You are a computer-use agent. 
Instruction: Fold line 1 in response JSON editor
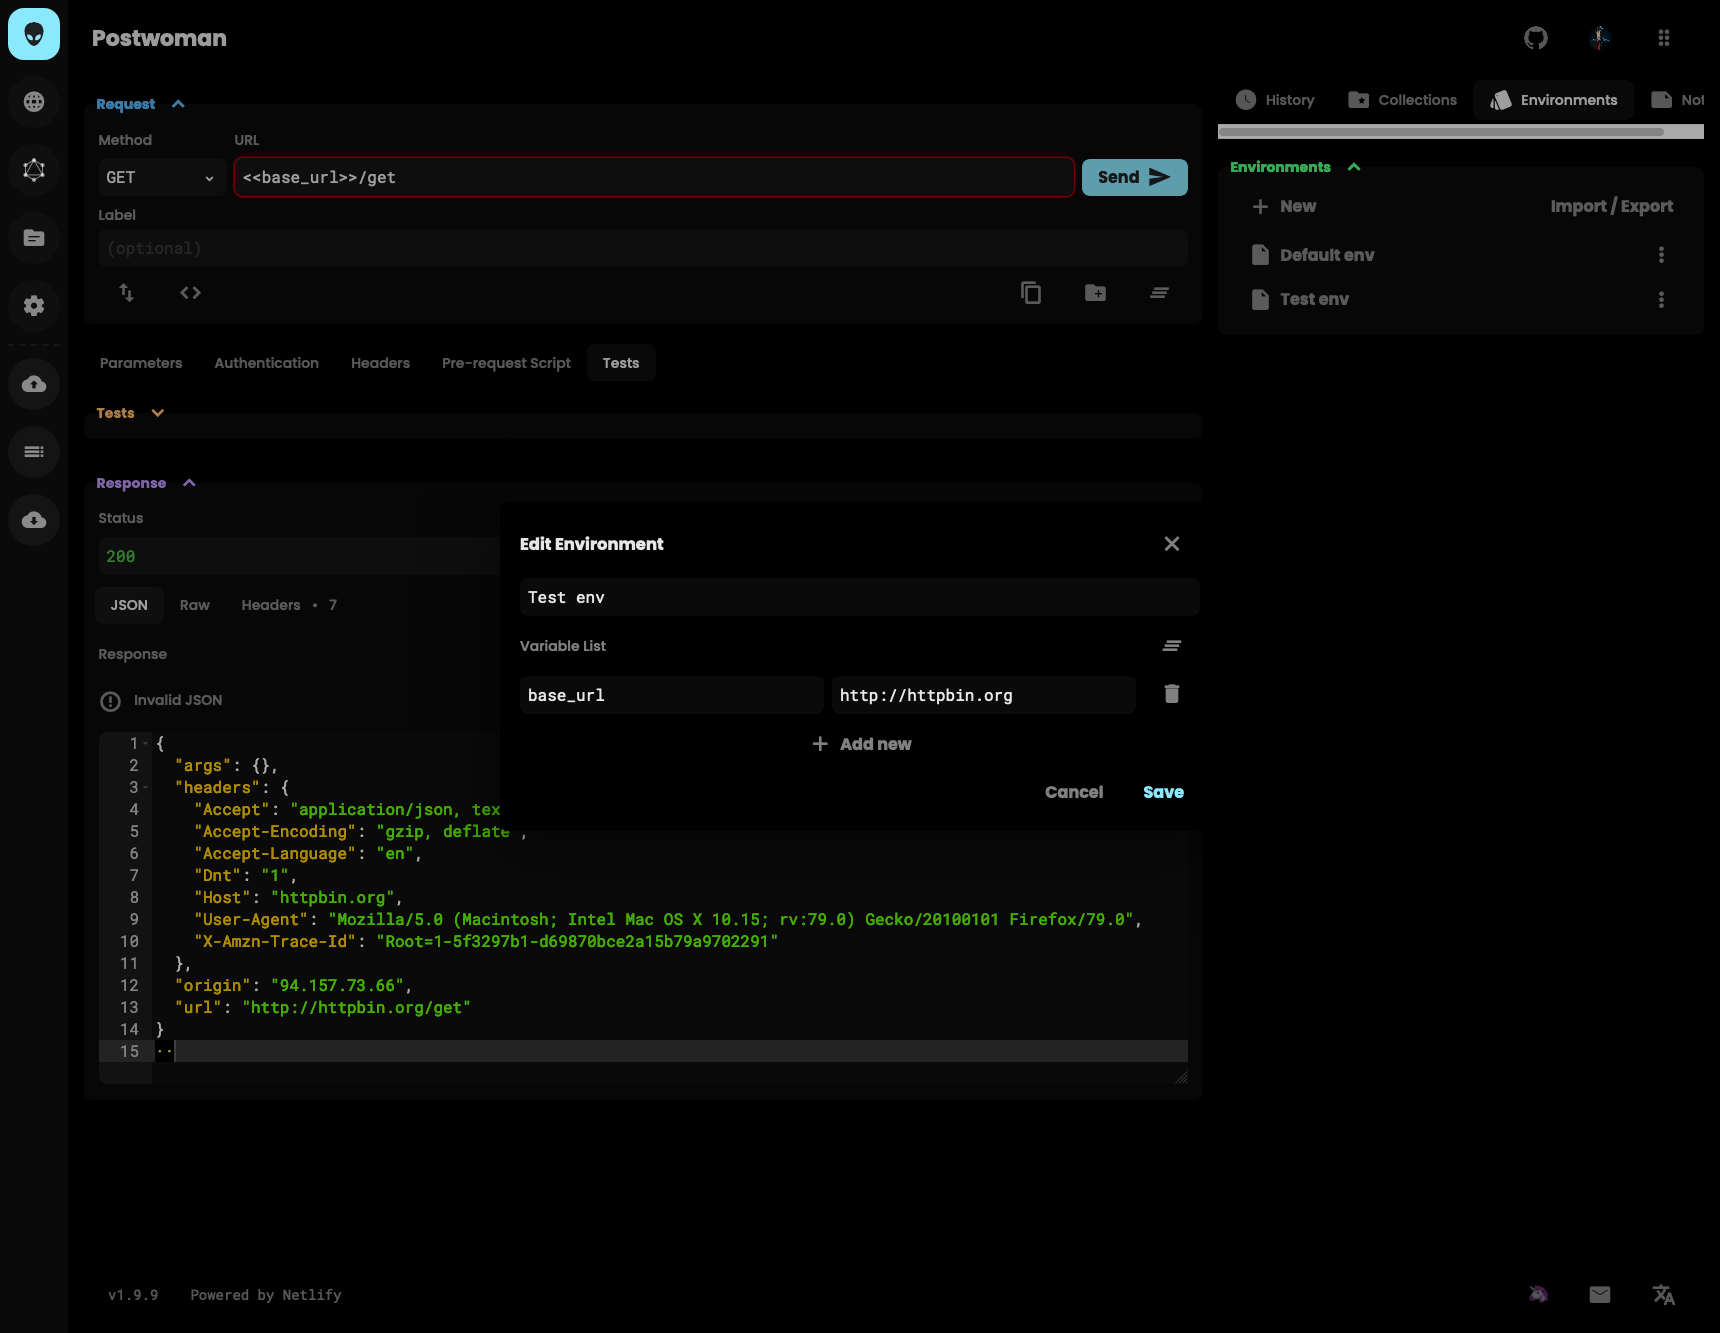[146, 744]
